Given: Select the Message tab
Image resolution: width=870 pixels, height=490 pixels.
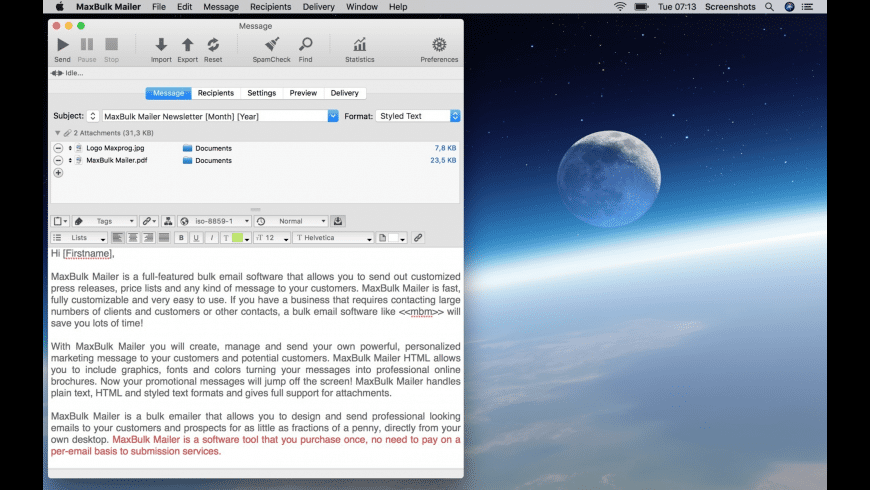Looking at the screenshot, I should (x=169, y=93).
